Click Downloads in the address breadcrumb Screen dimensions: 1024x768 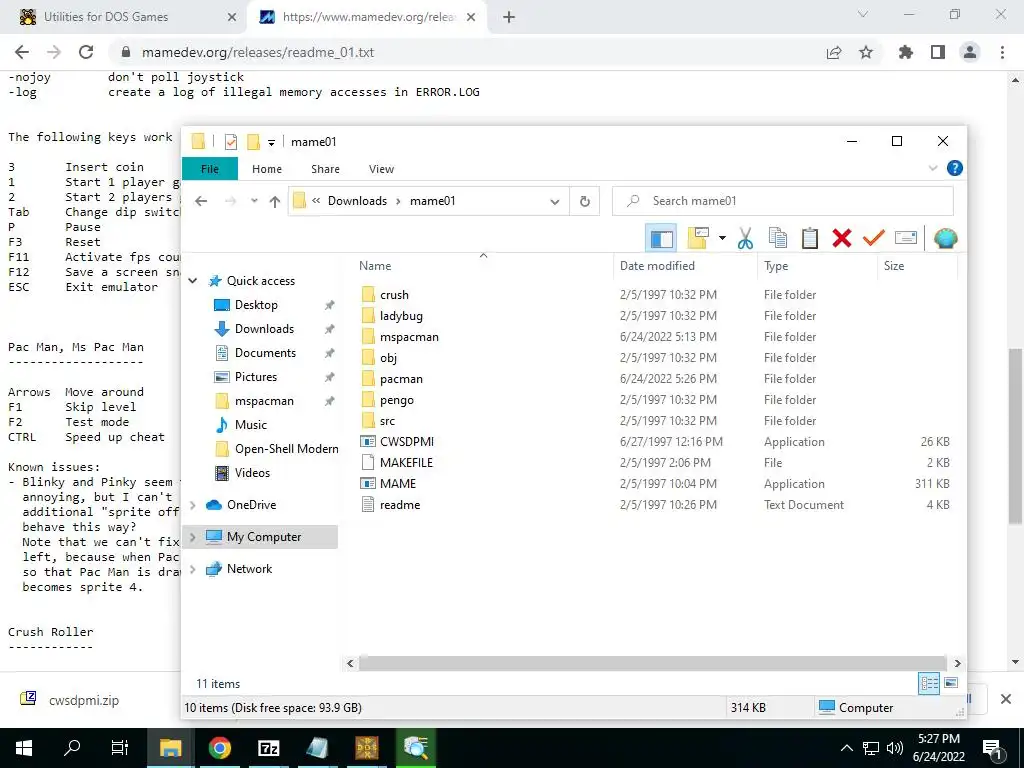pyautogui.click(x=357, y=201)
